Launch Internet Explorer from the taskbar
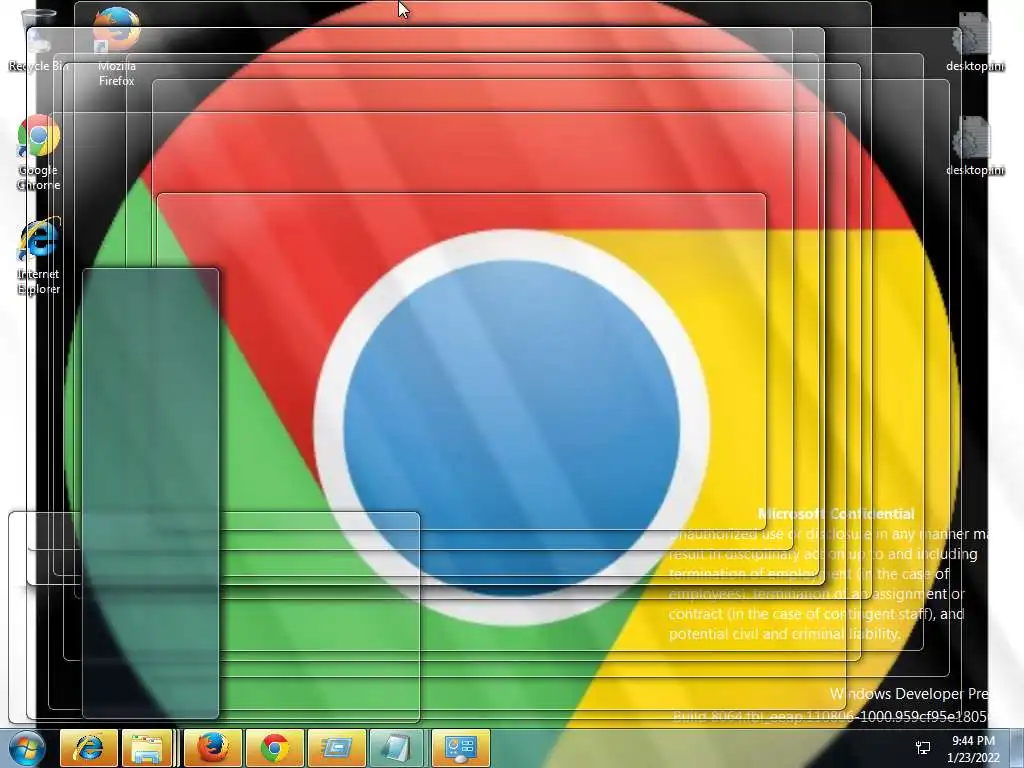Viewport: 1024px width, 768px height. pos(89,748)
